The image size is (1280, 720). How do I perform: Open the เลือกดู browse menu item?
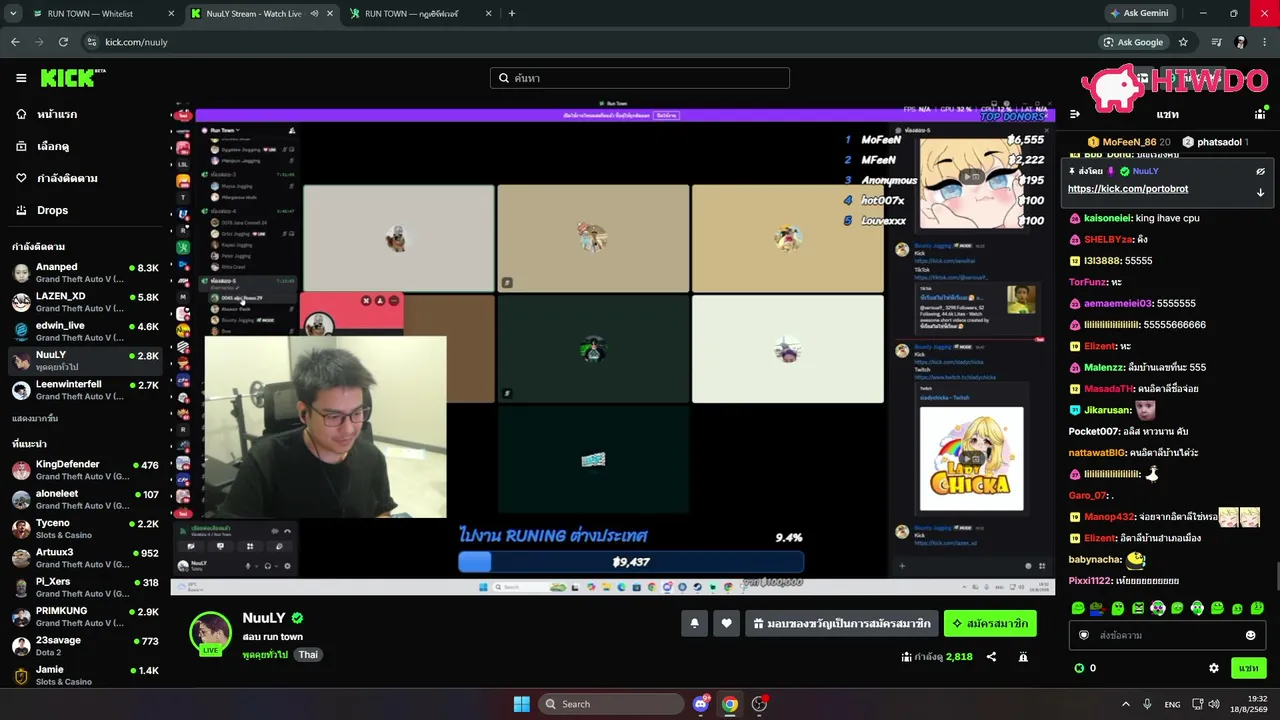53,146
